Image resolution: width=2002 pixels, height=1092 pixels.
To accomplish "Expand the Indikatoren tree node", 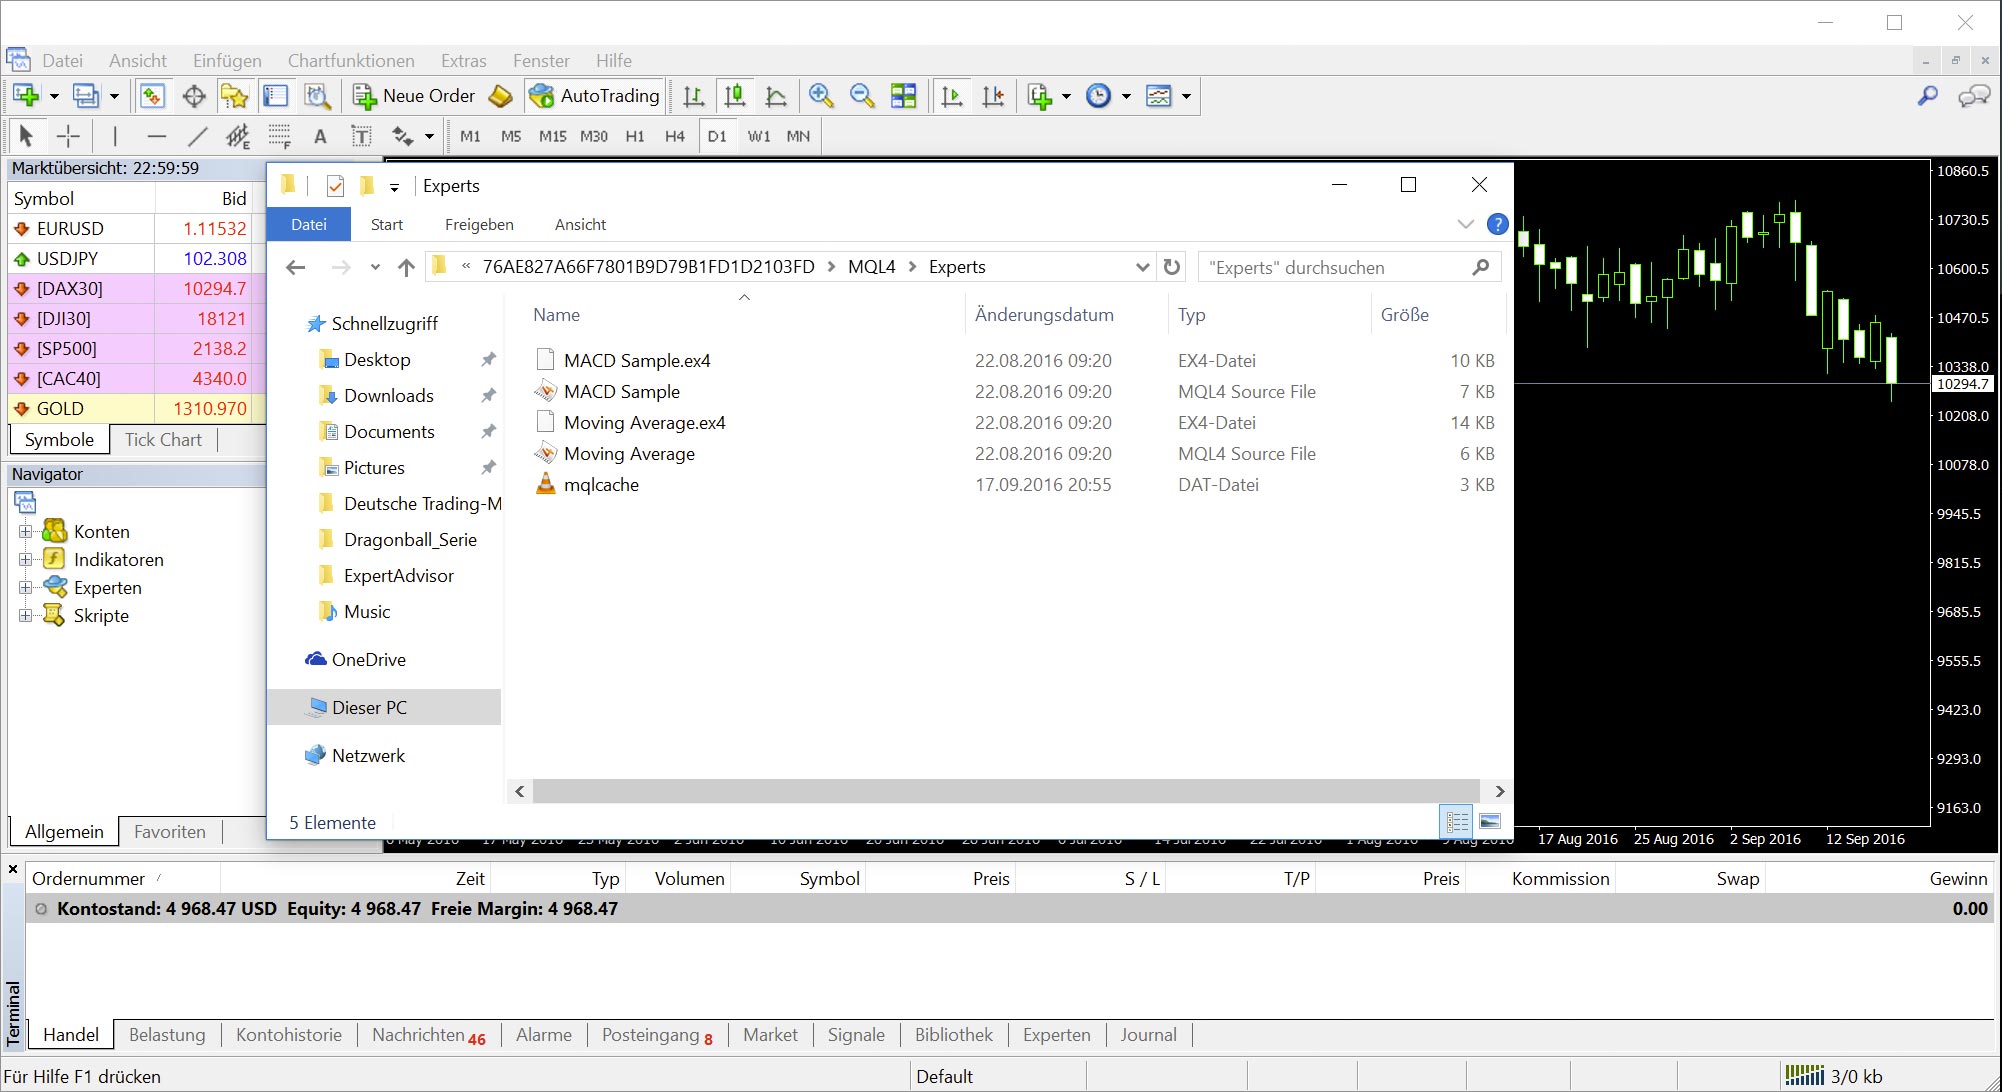I will [x=26, y=559].
